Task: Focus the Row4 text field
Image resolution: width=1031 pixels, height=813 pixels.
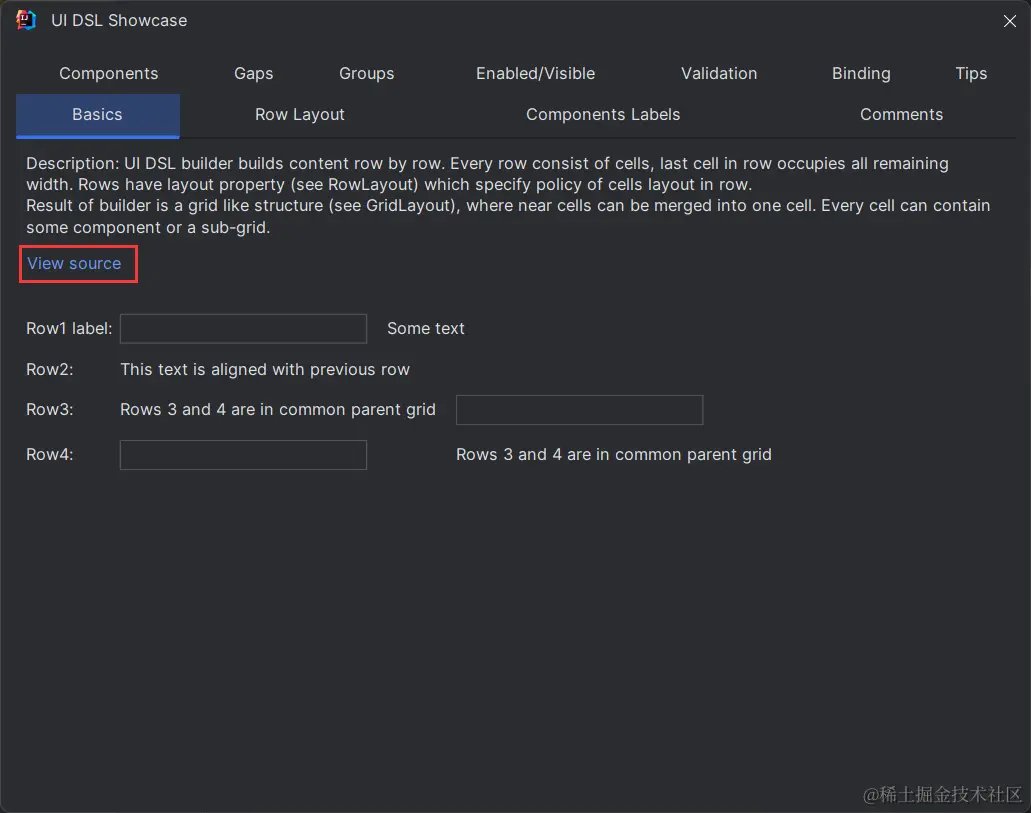Action: pos(243,455)
